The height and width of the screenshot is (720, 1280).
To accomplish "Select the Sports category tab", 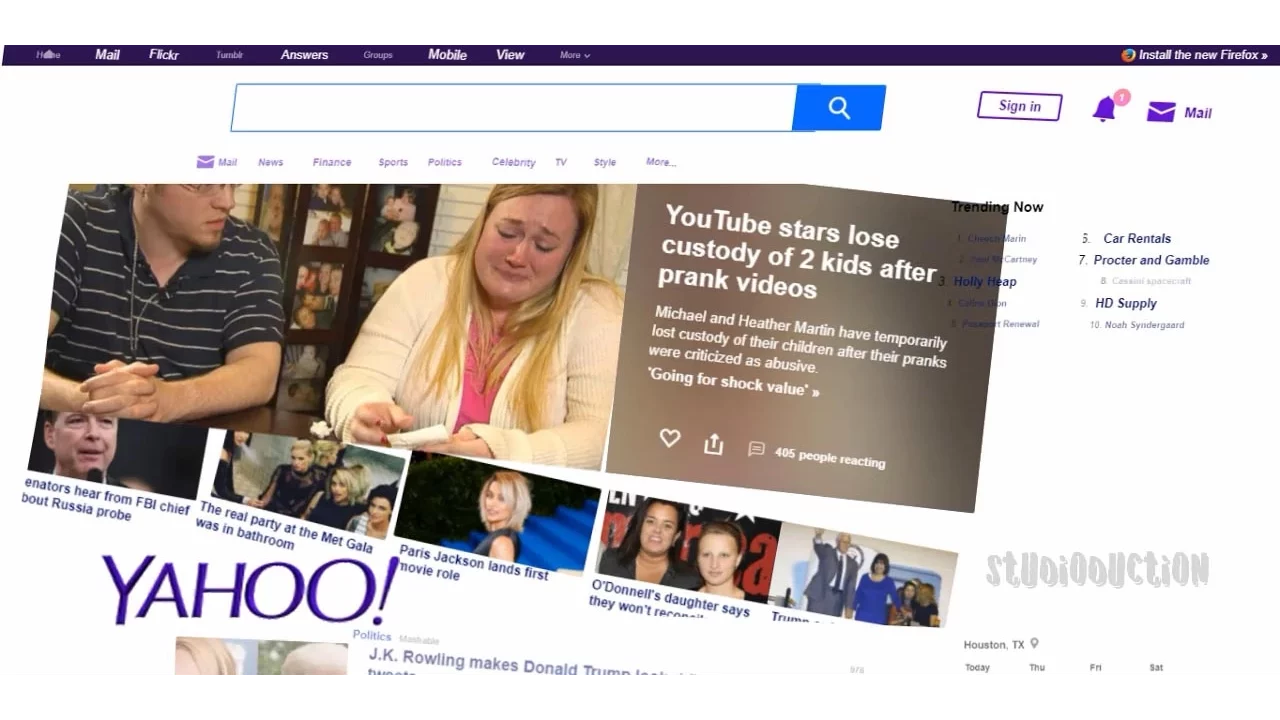I will click(x=393, y=162).
